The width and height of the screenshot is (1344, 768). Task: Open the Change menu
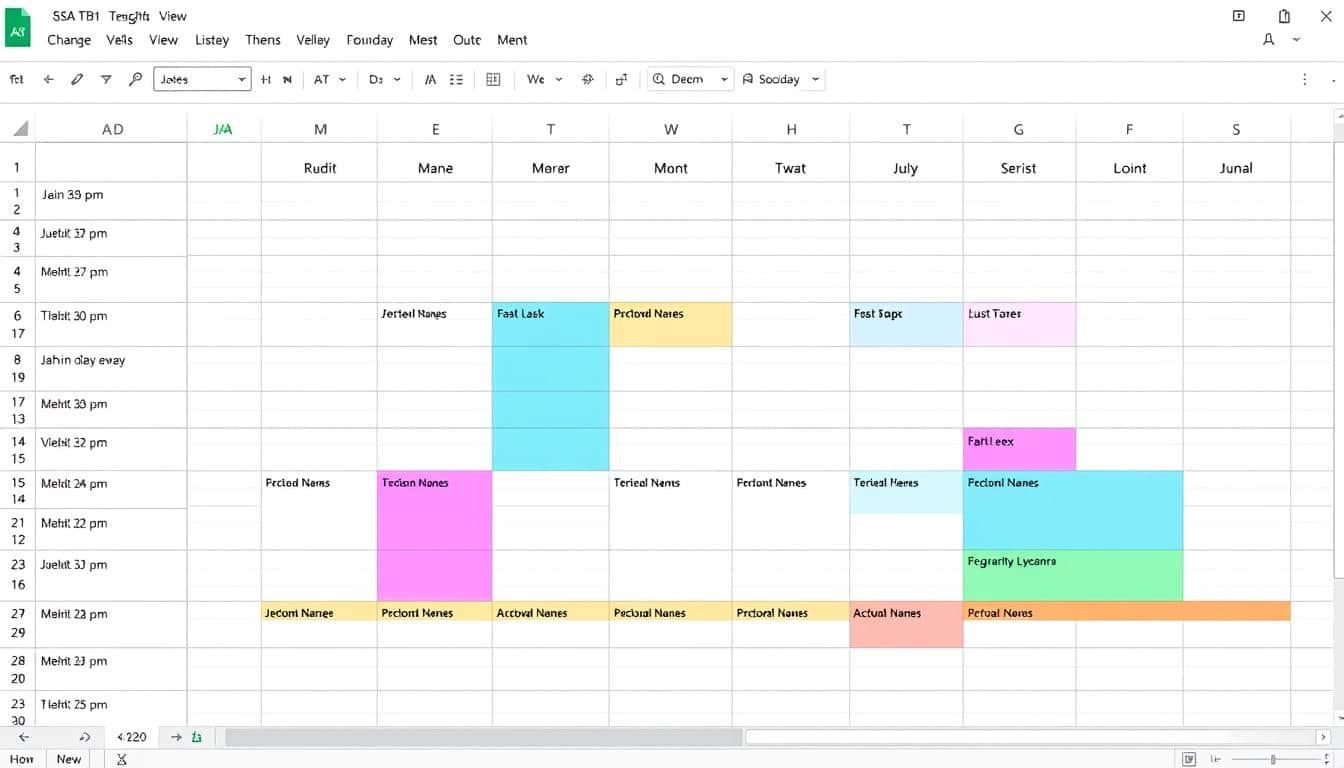point(69,40)
